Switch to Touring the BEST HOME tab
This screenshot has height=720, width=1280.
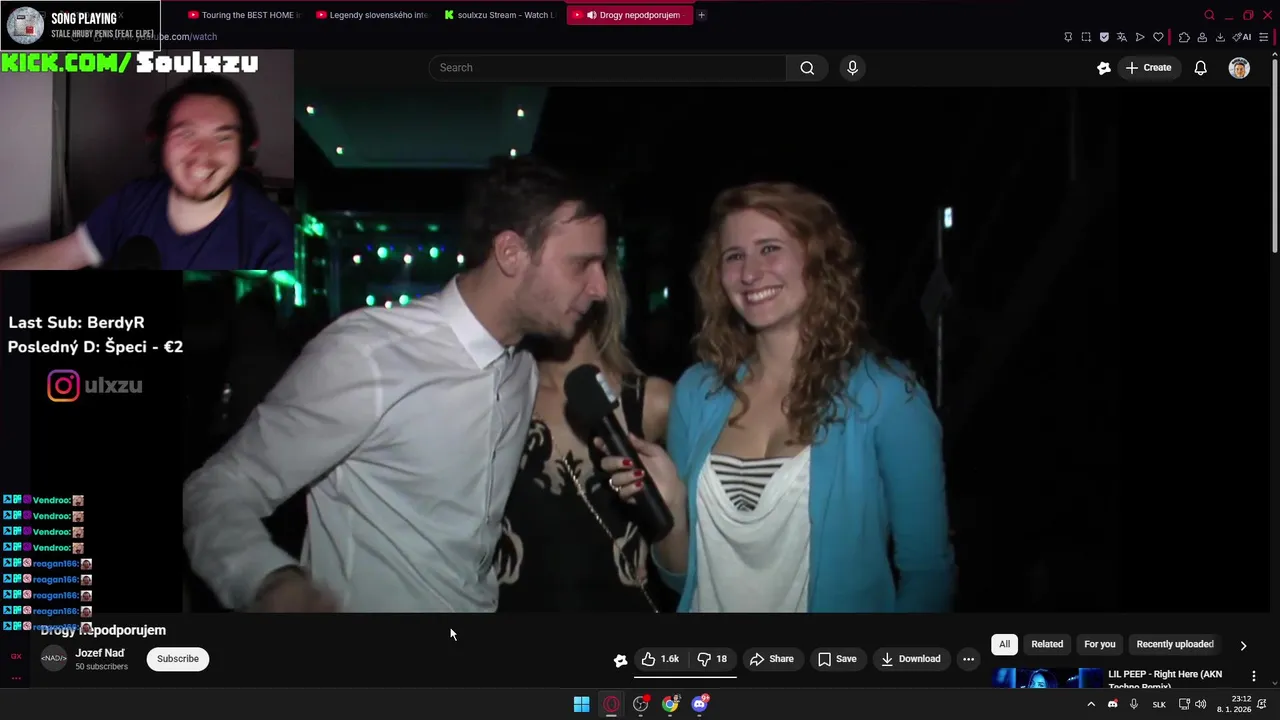244,15
